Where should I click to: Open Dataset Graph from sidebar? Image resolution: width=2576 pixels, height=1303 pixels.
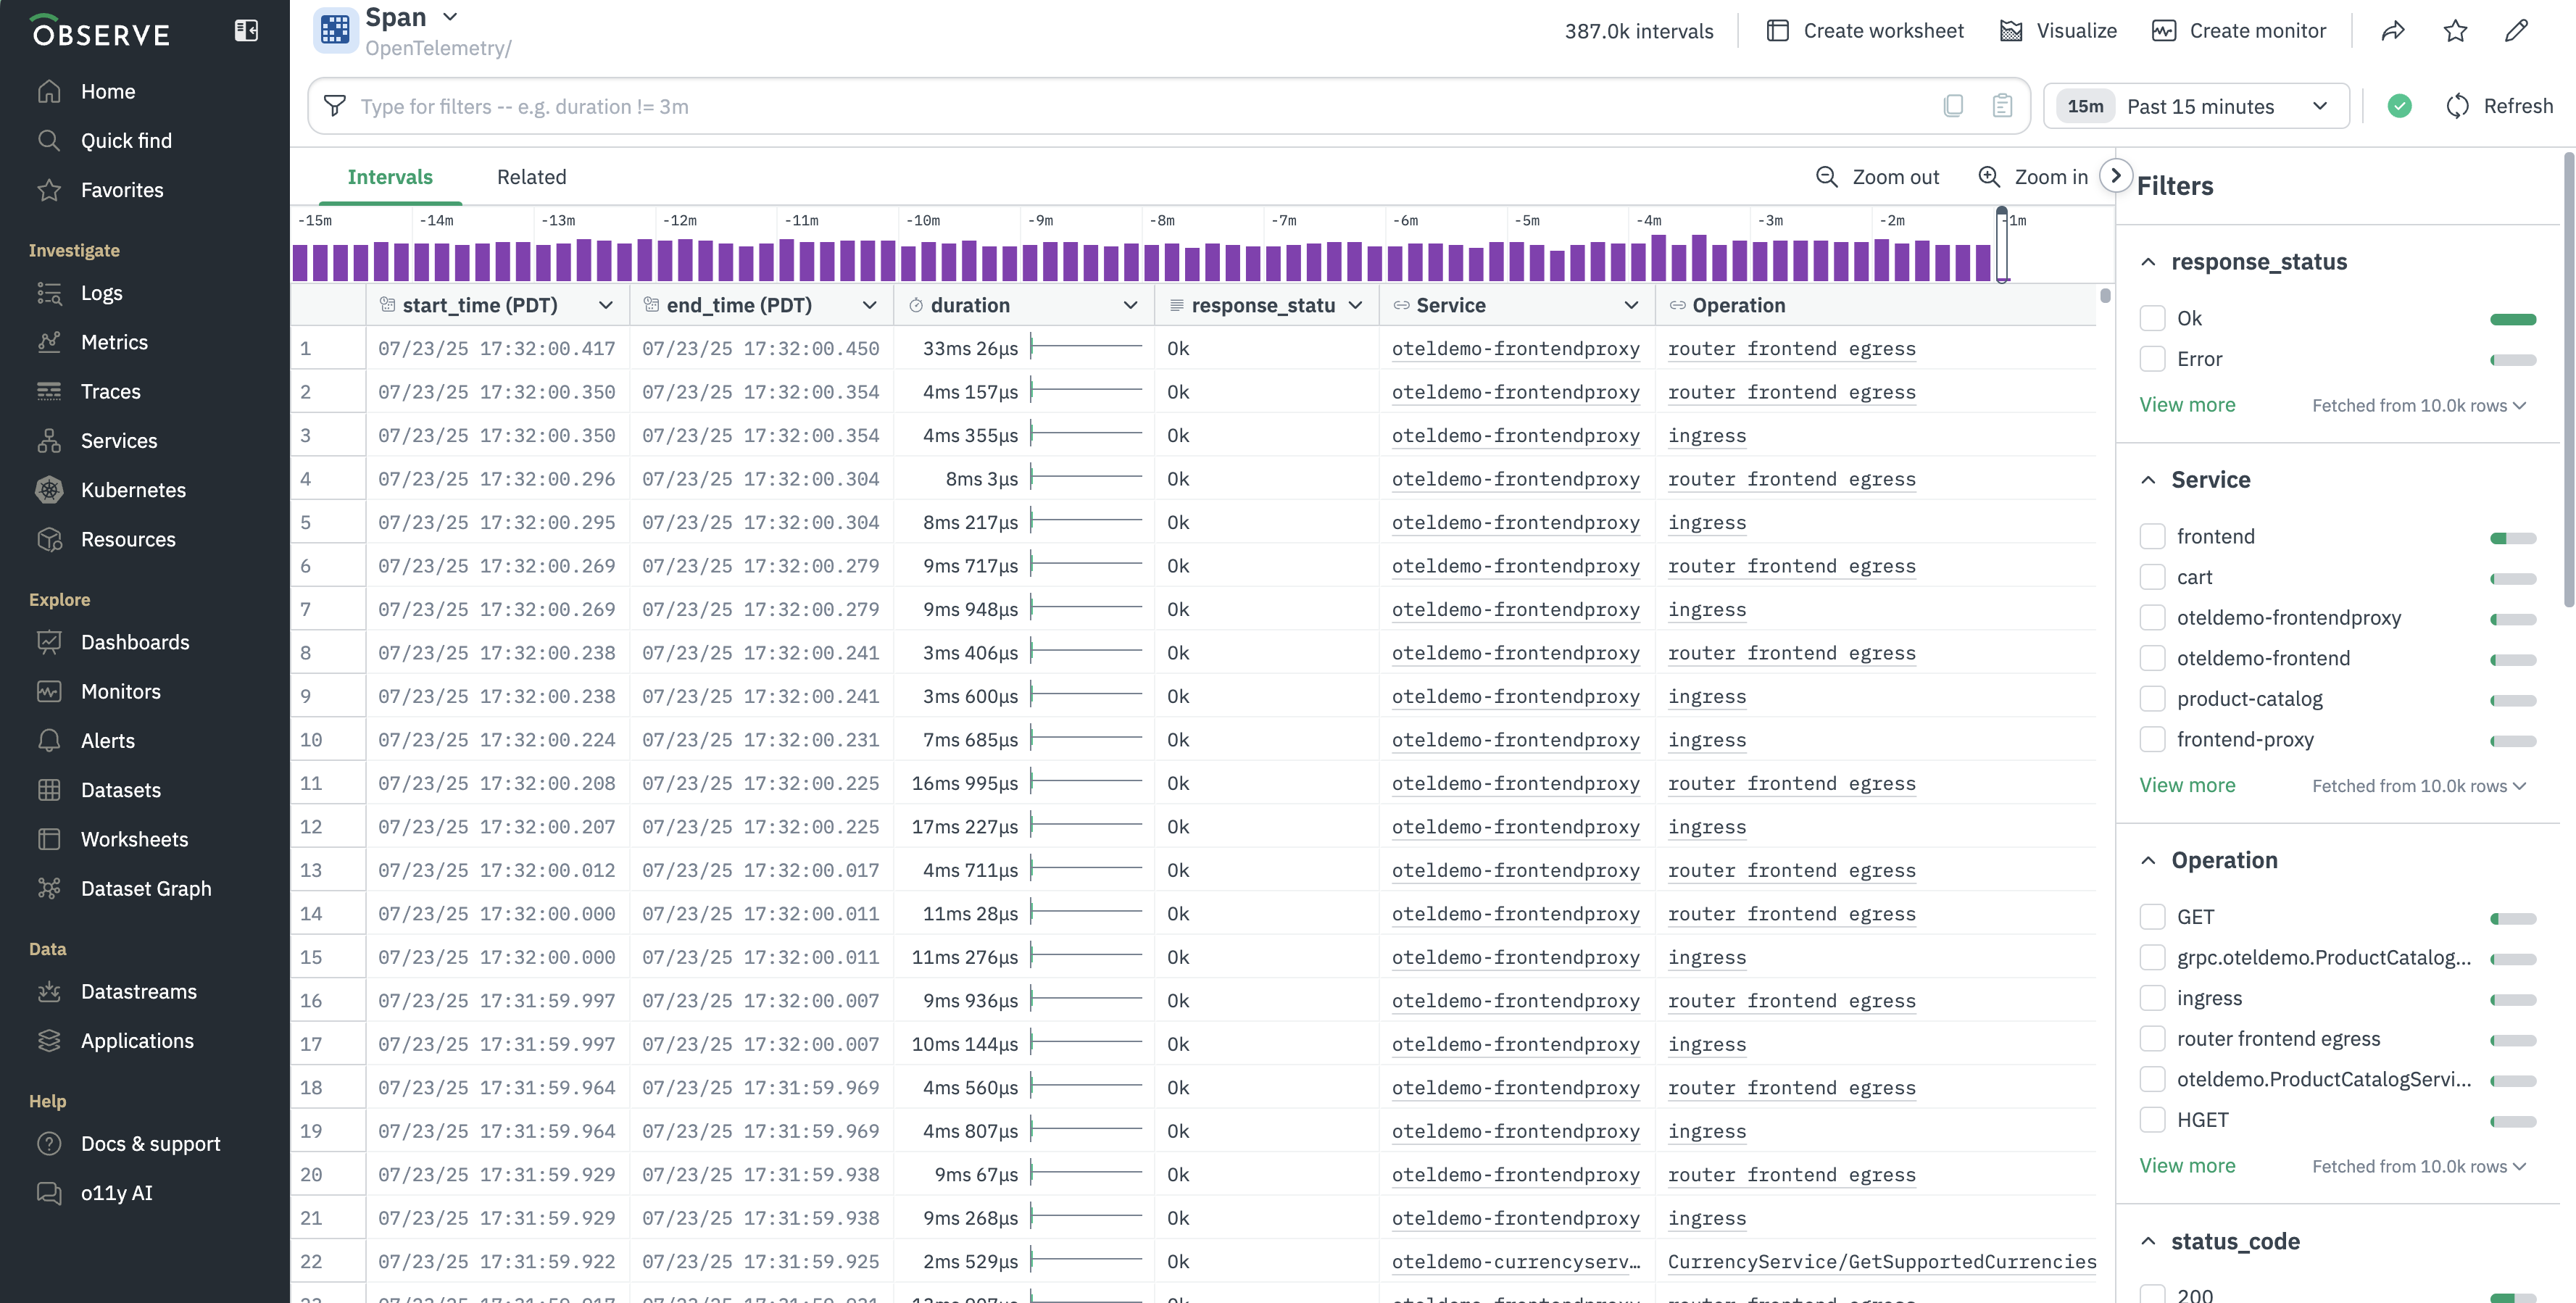click(146, 888)
